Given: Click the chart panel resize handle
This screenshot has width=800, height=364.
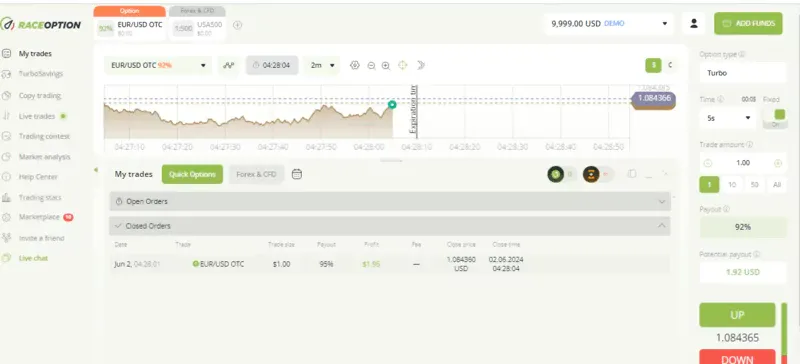Looking at the screenshot, I should pyautogui.click(x=392, y=160).
